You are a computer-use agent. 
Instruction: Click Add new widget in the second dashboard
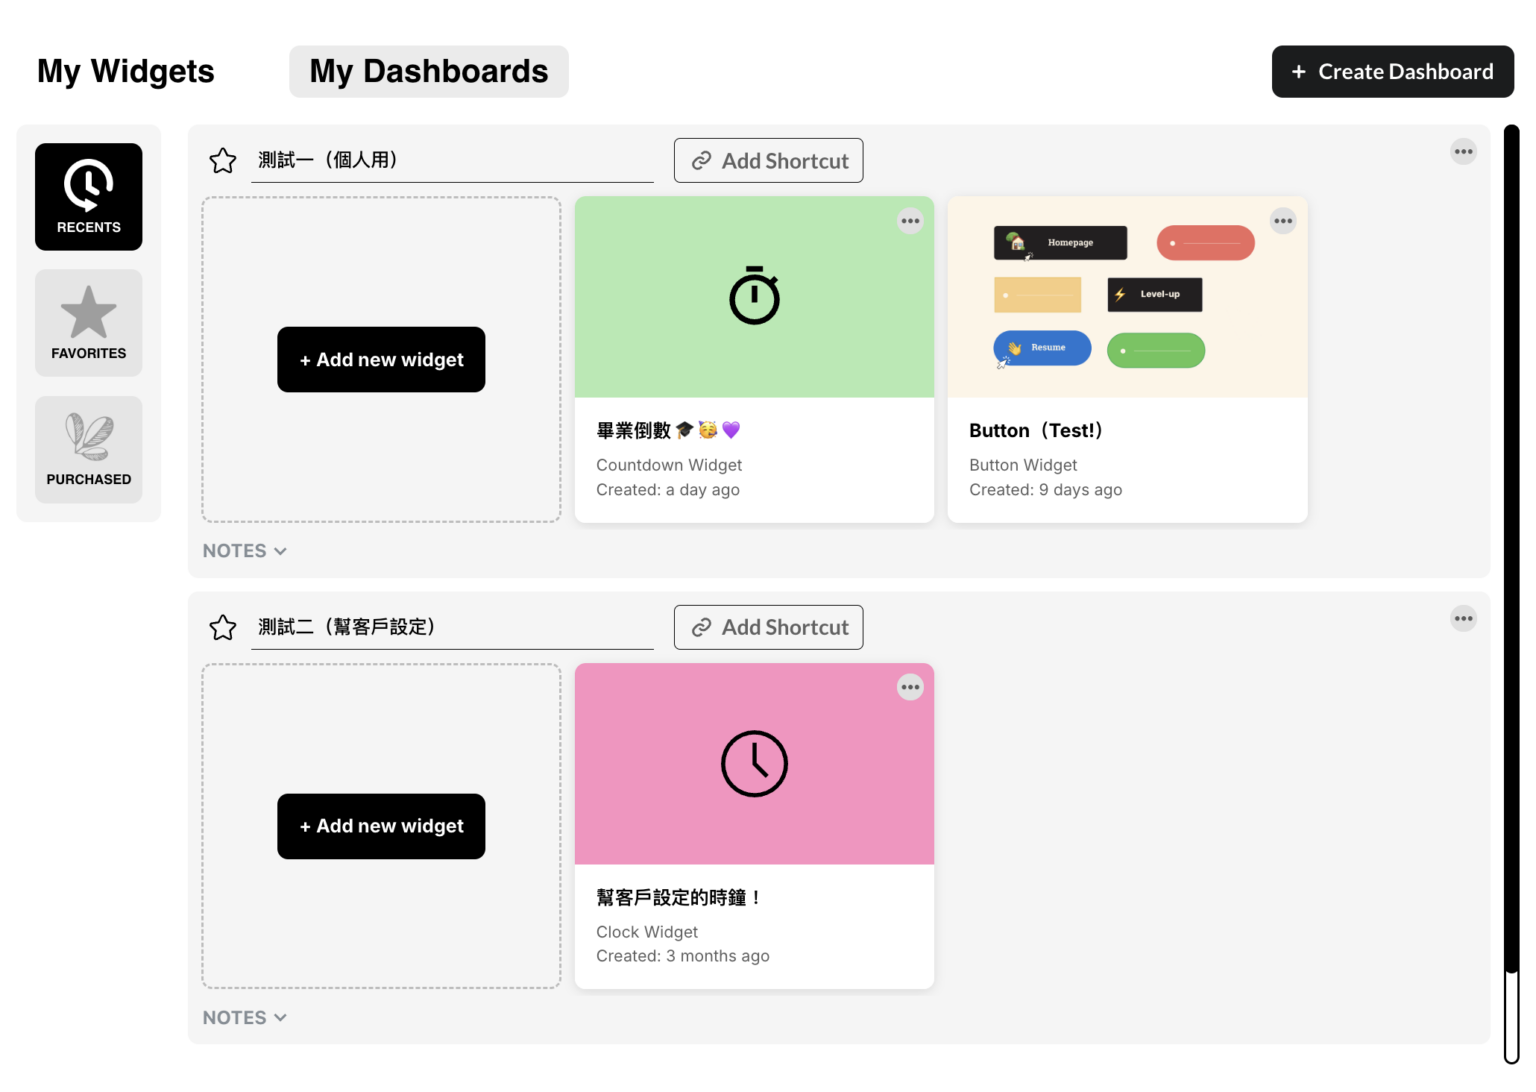381,826
